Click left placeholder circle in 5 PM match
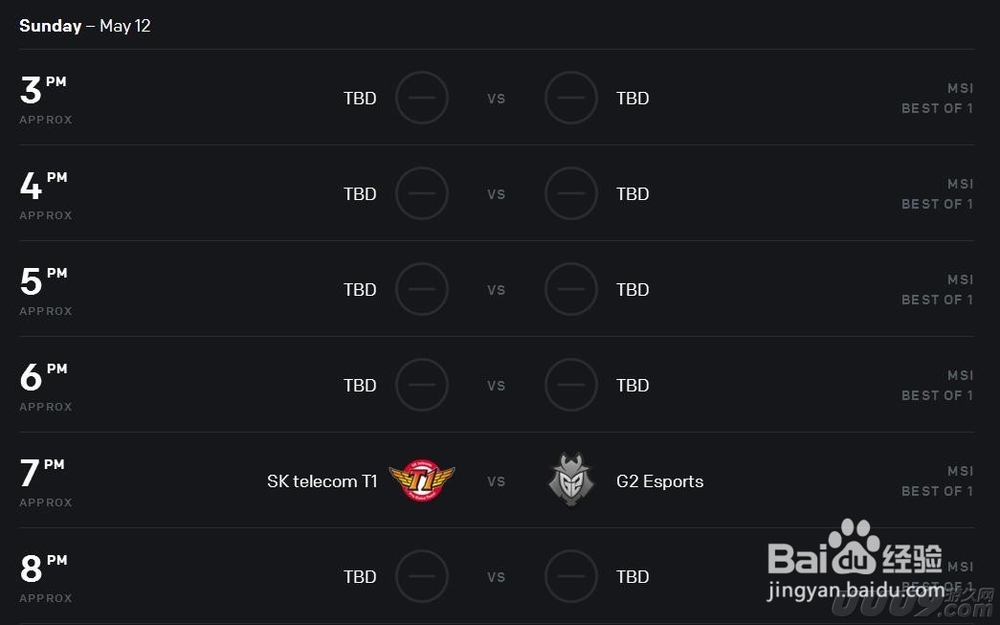The height and width of the screenshot is (625, 1000). point(422,289)
